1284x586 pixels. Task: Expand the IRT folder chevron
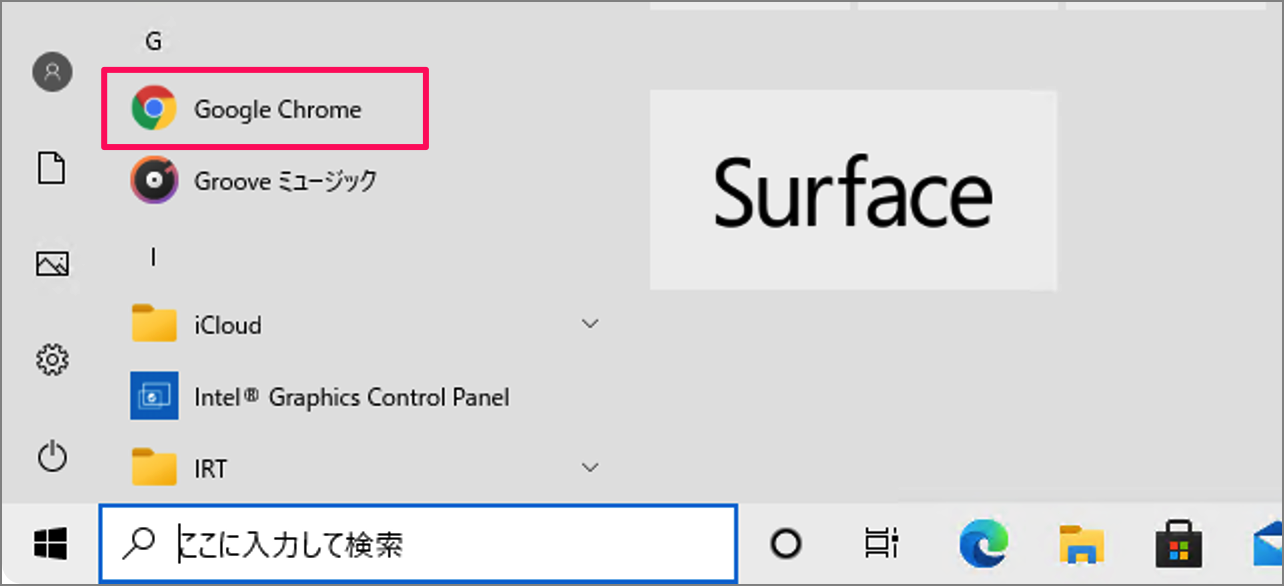coord(590,467)
